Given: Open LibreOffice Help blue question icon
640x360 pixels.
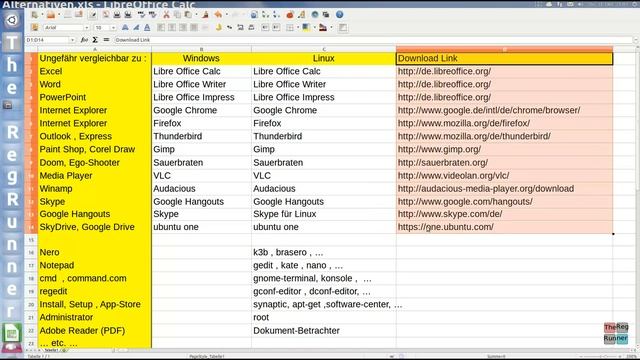Looking at the screenshot, I should coord(339,15).
